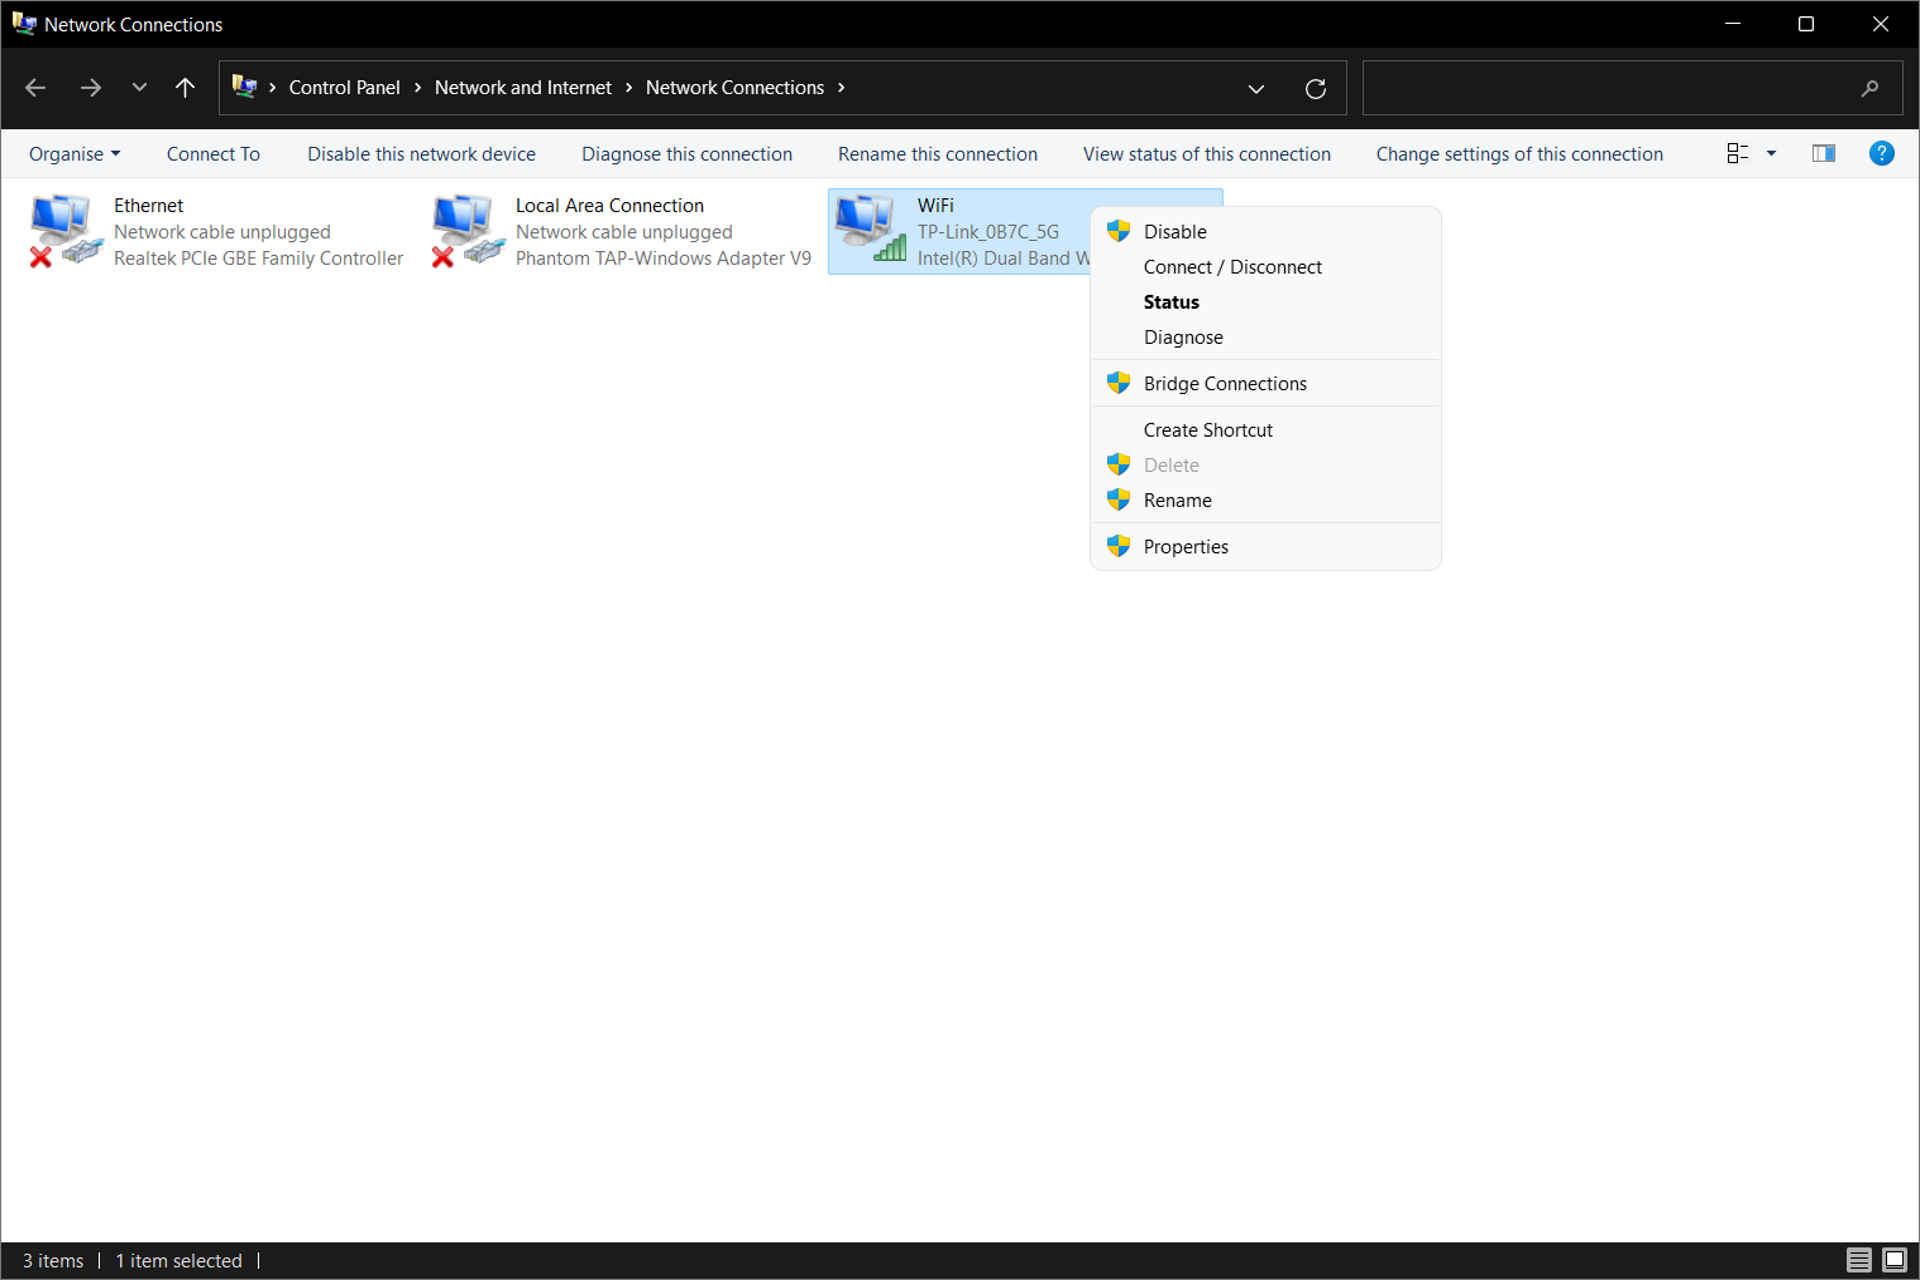Click the address bar location icon
The height and width of the screenshot is (1280, 1920).
[x=244, y=87]
